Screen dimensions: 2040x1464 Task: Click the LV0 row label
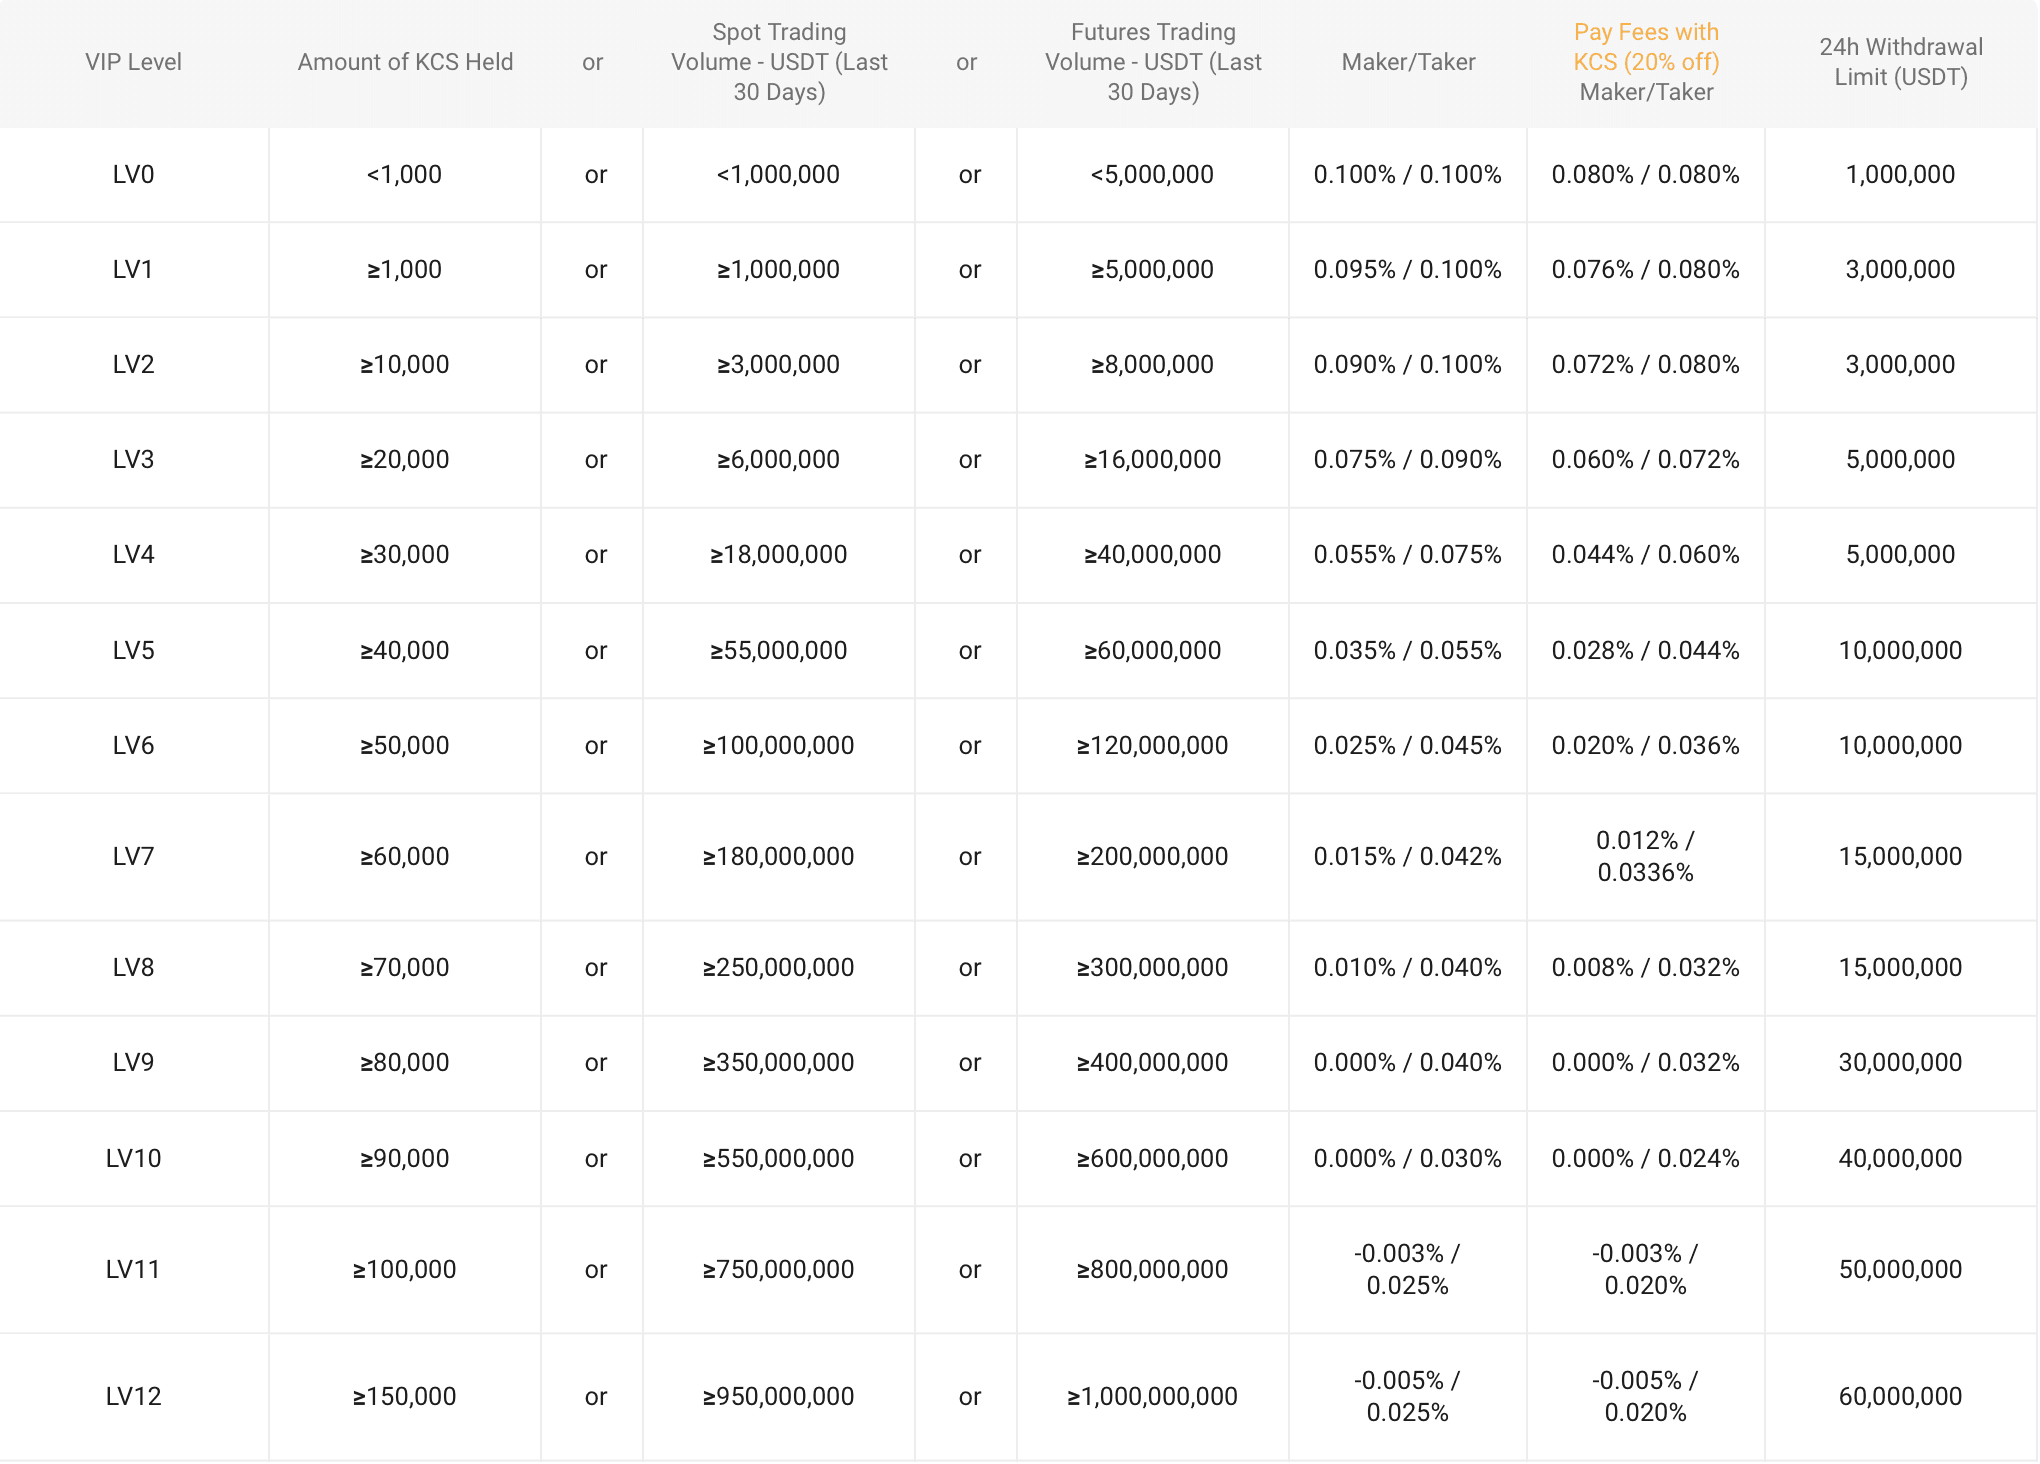[133, 175]
